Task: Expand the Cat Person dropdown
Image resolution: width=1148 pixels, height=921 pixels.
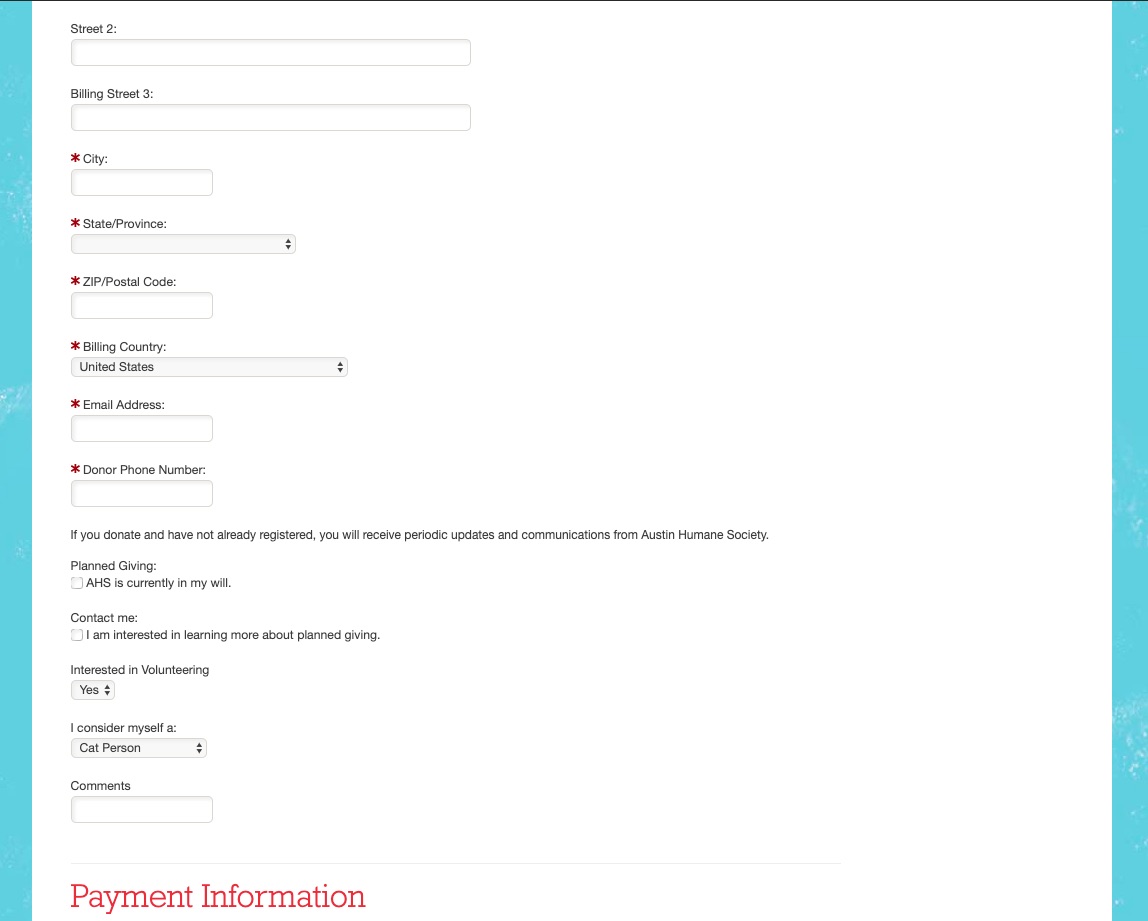Action: 139,748
